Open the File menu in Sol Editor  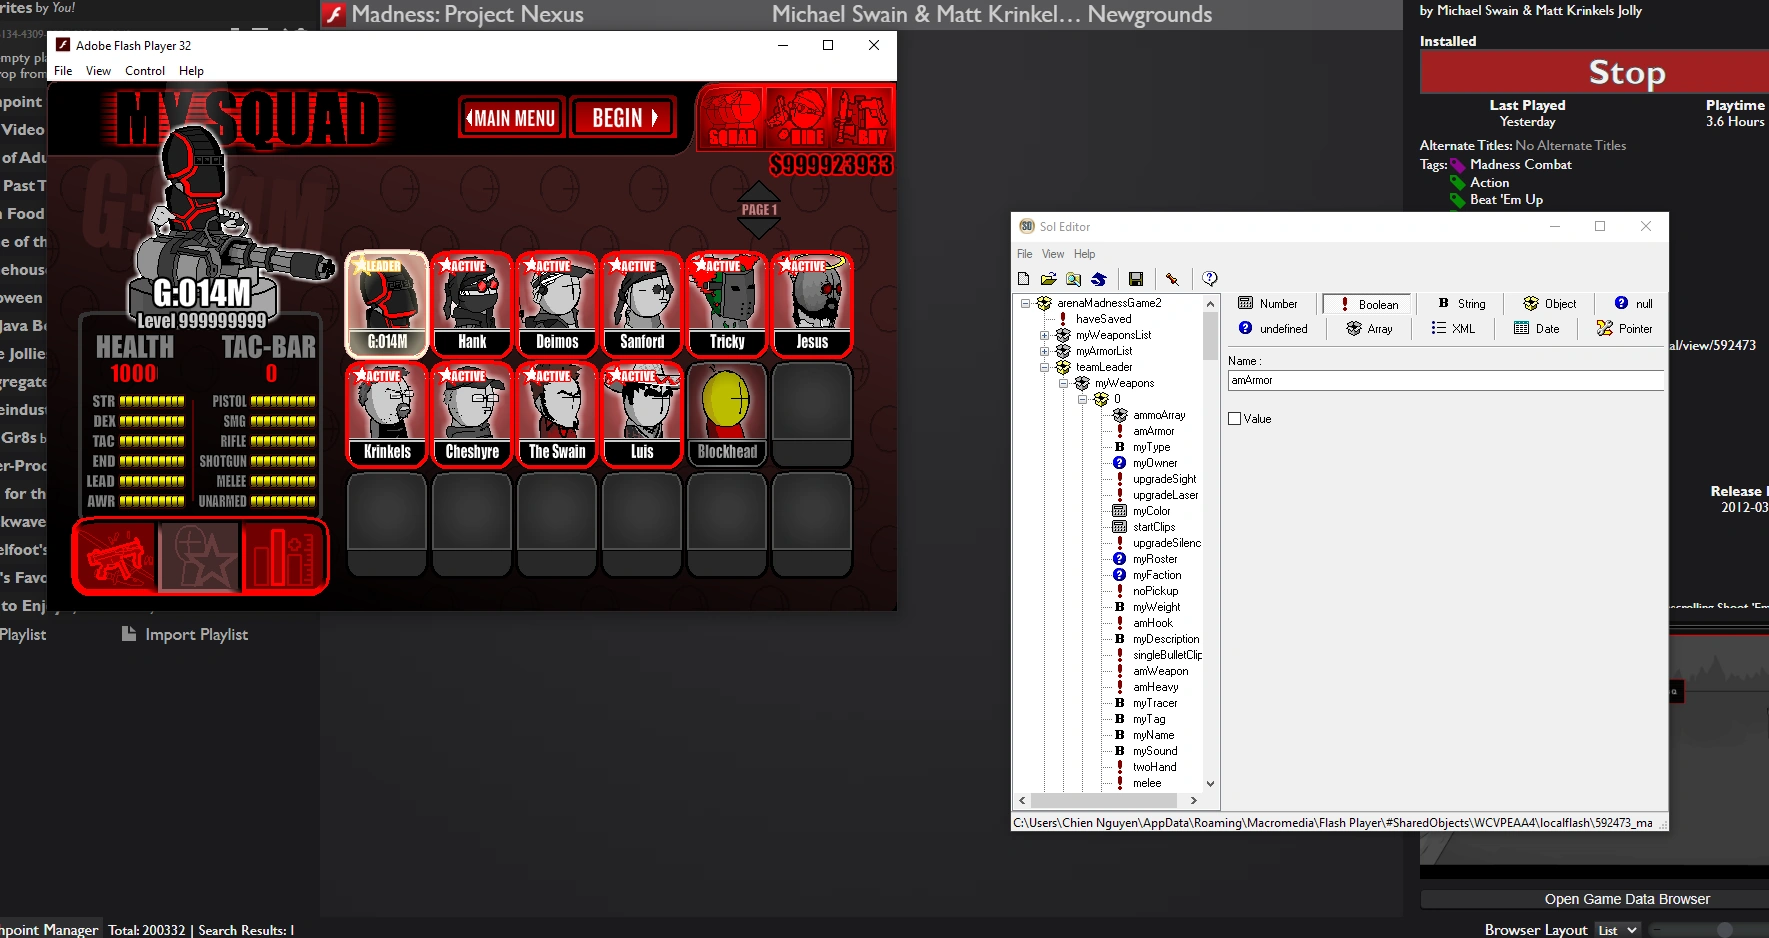[1025, 254]
